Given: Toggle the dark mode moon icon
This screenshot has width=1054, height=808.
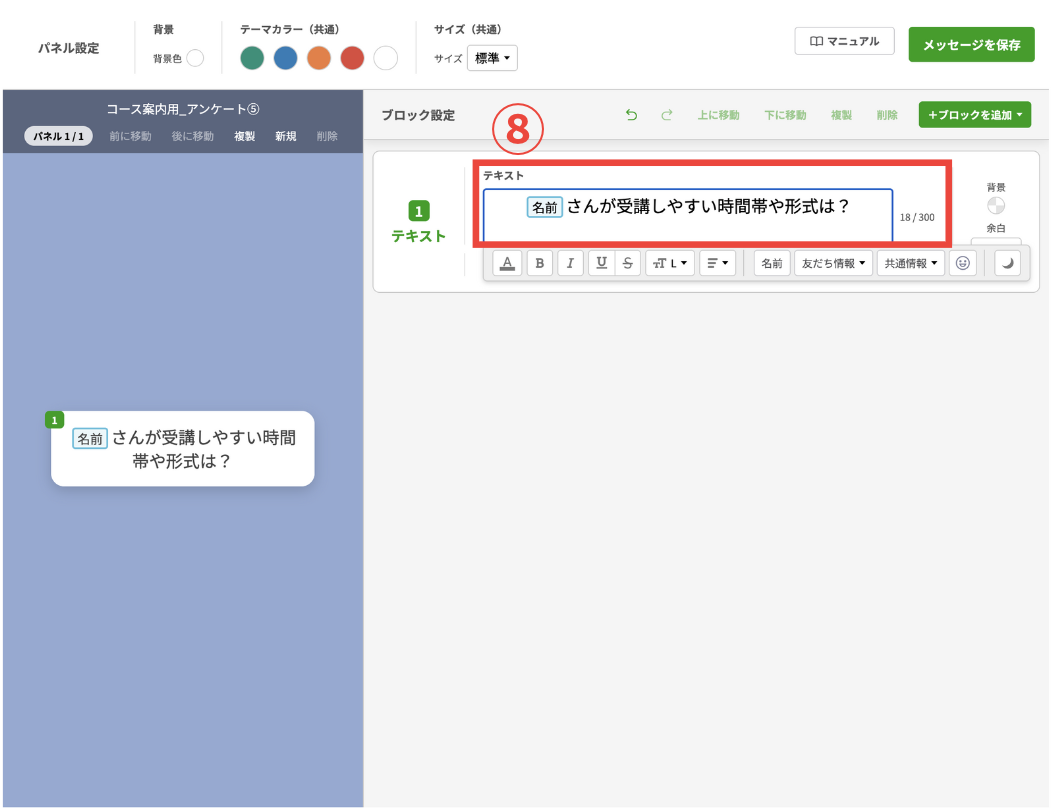Looking at the screenshot, I should click(x=1007, y=263).
